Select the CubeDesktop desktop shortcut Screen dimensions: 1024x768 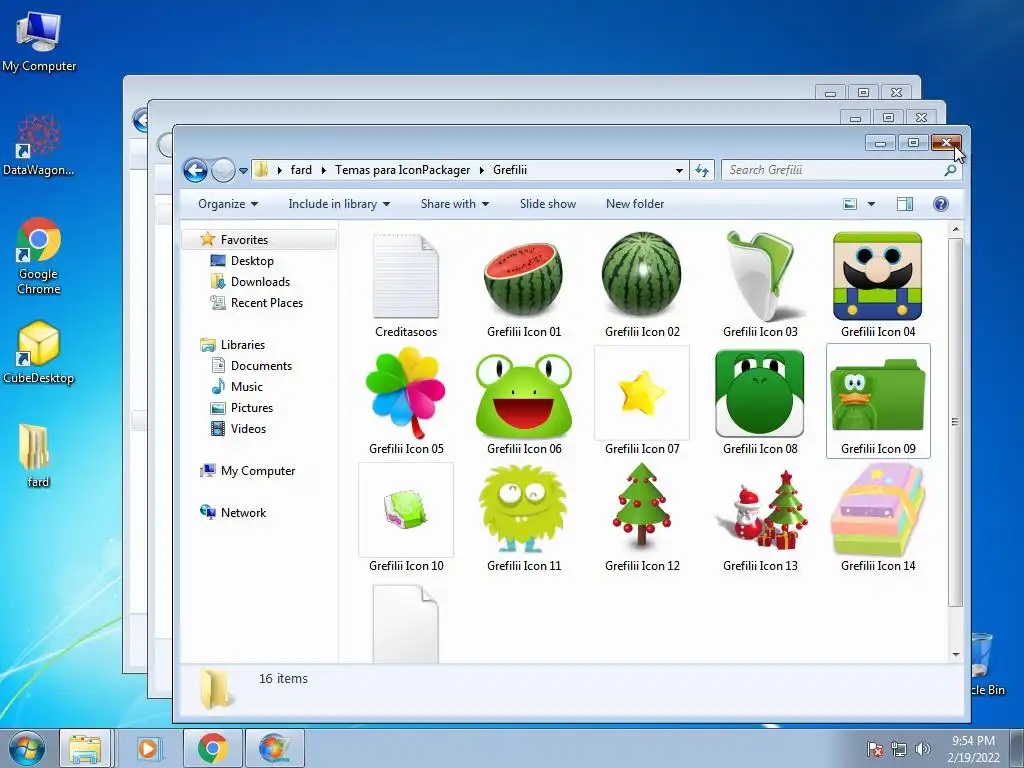point(39,353)
